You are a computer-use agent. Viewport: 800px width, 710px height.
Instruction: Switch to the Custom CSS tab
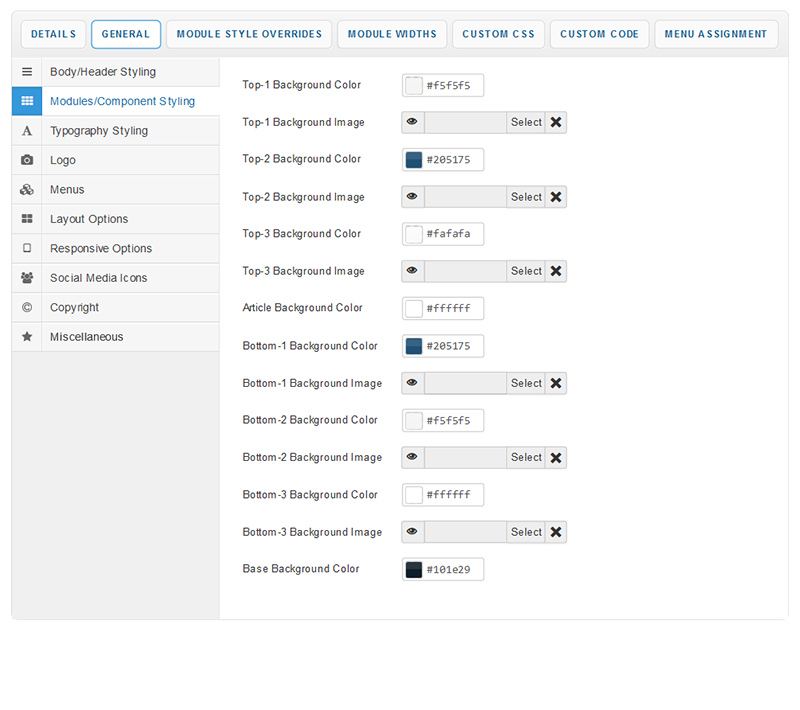[498, 34]
